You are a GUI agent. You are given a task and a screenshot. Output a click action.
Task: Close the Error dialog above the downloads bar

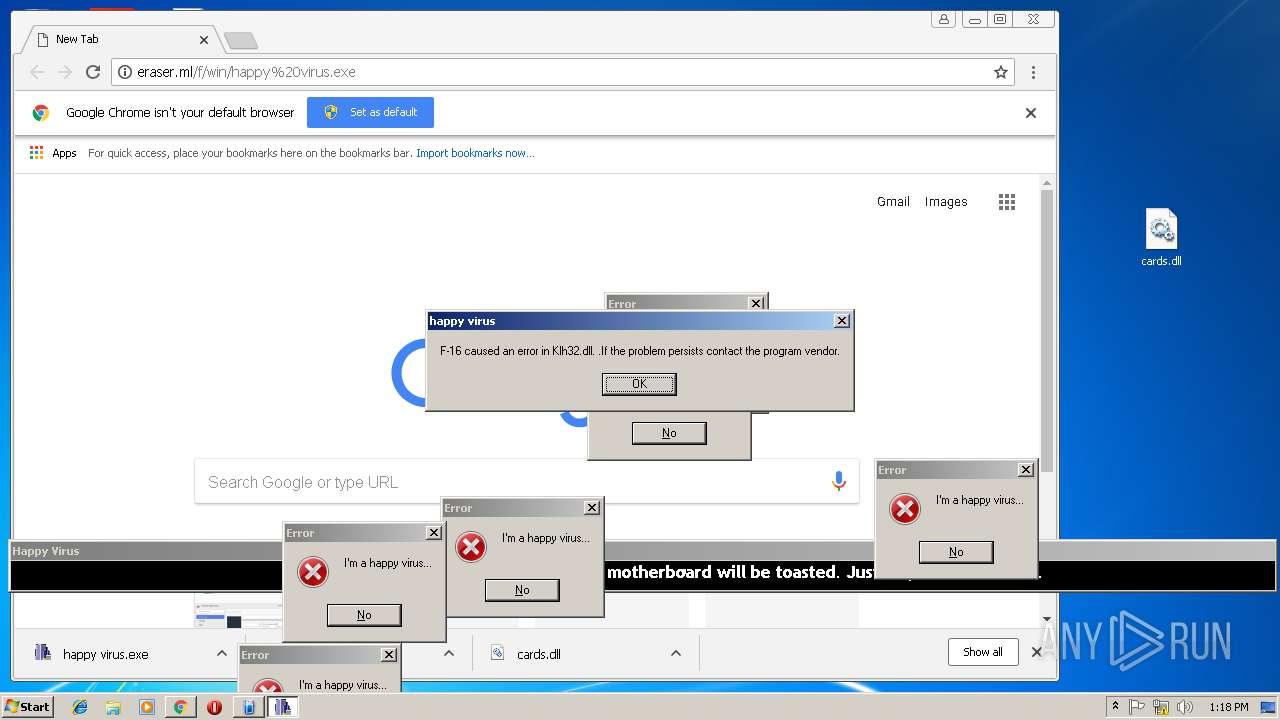pos(434,533)
